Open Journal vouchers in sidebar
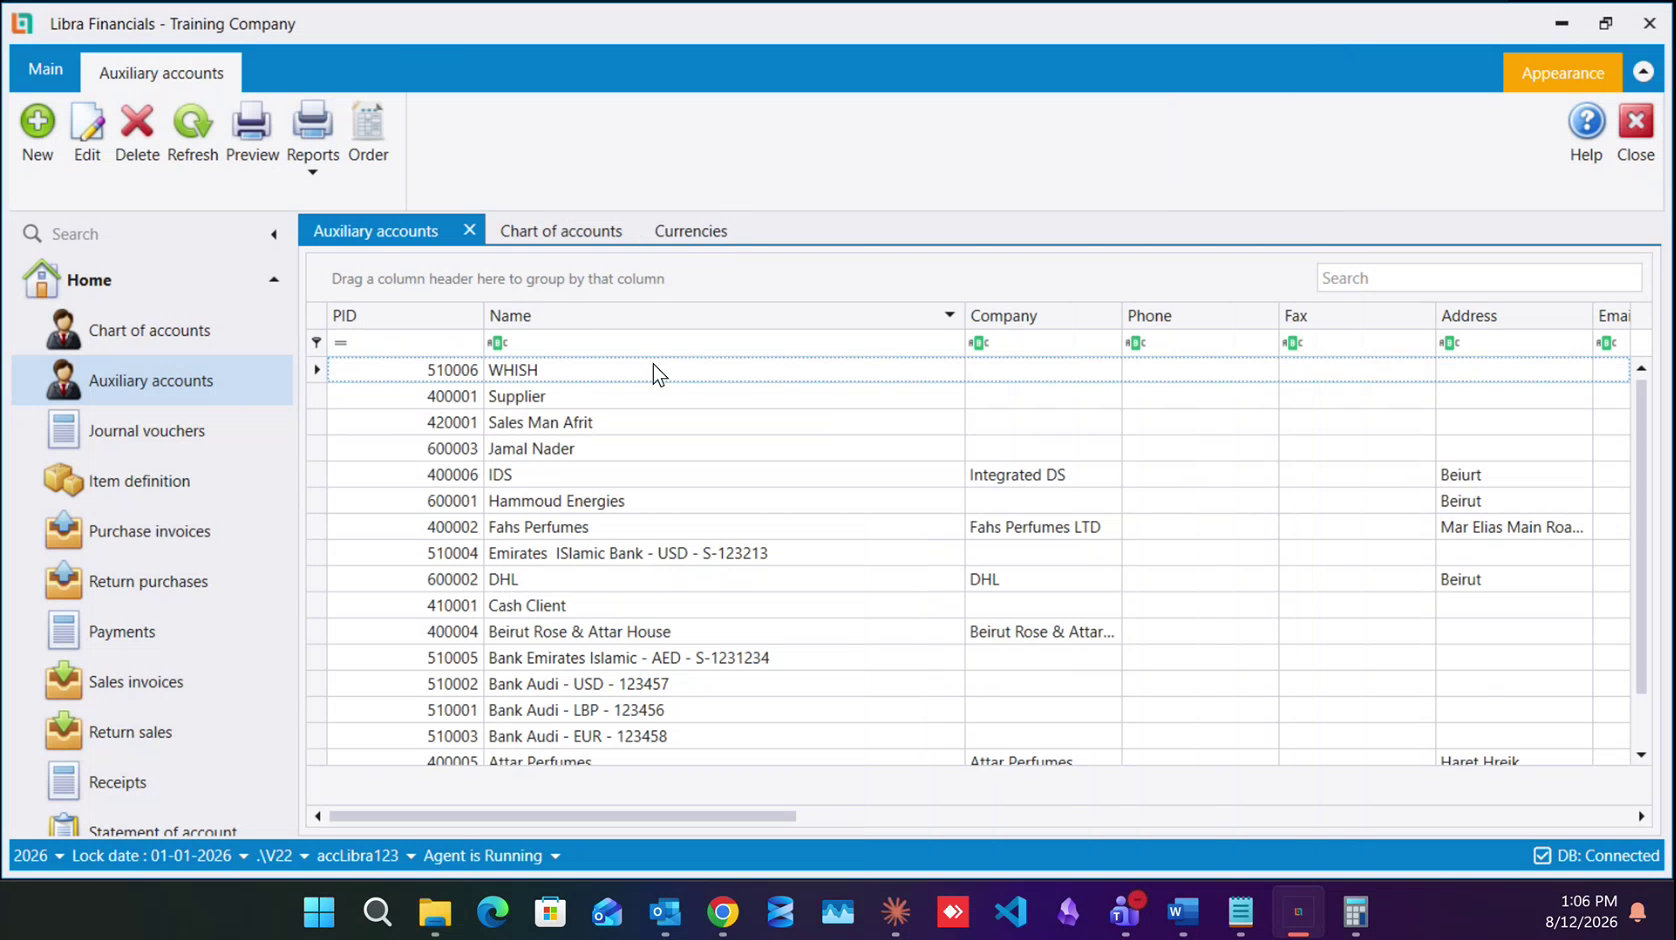 (146, 431)
